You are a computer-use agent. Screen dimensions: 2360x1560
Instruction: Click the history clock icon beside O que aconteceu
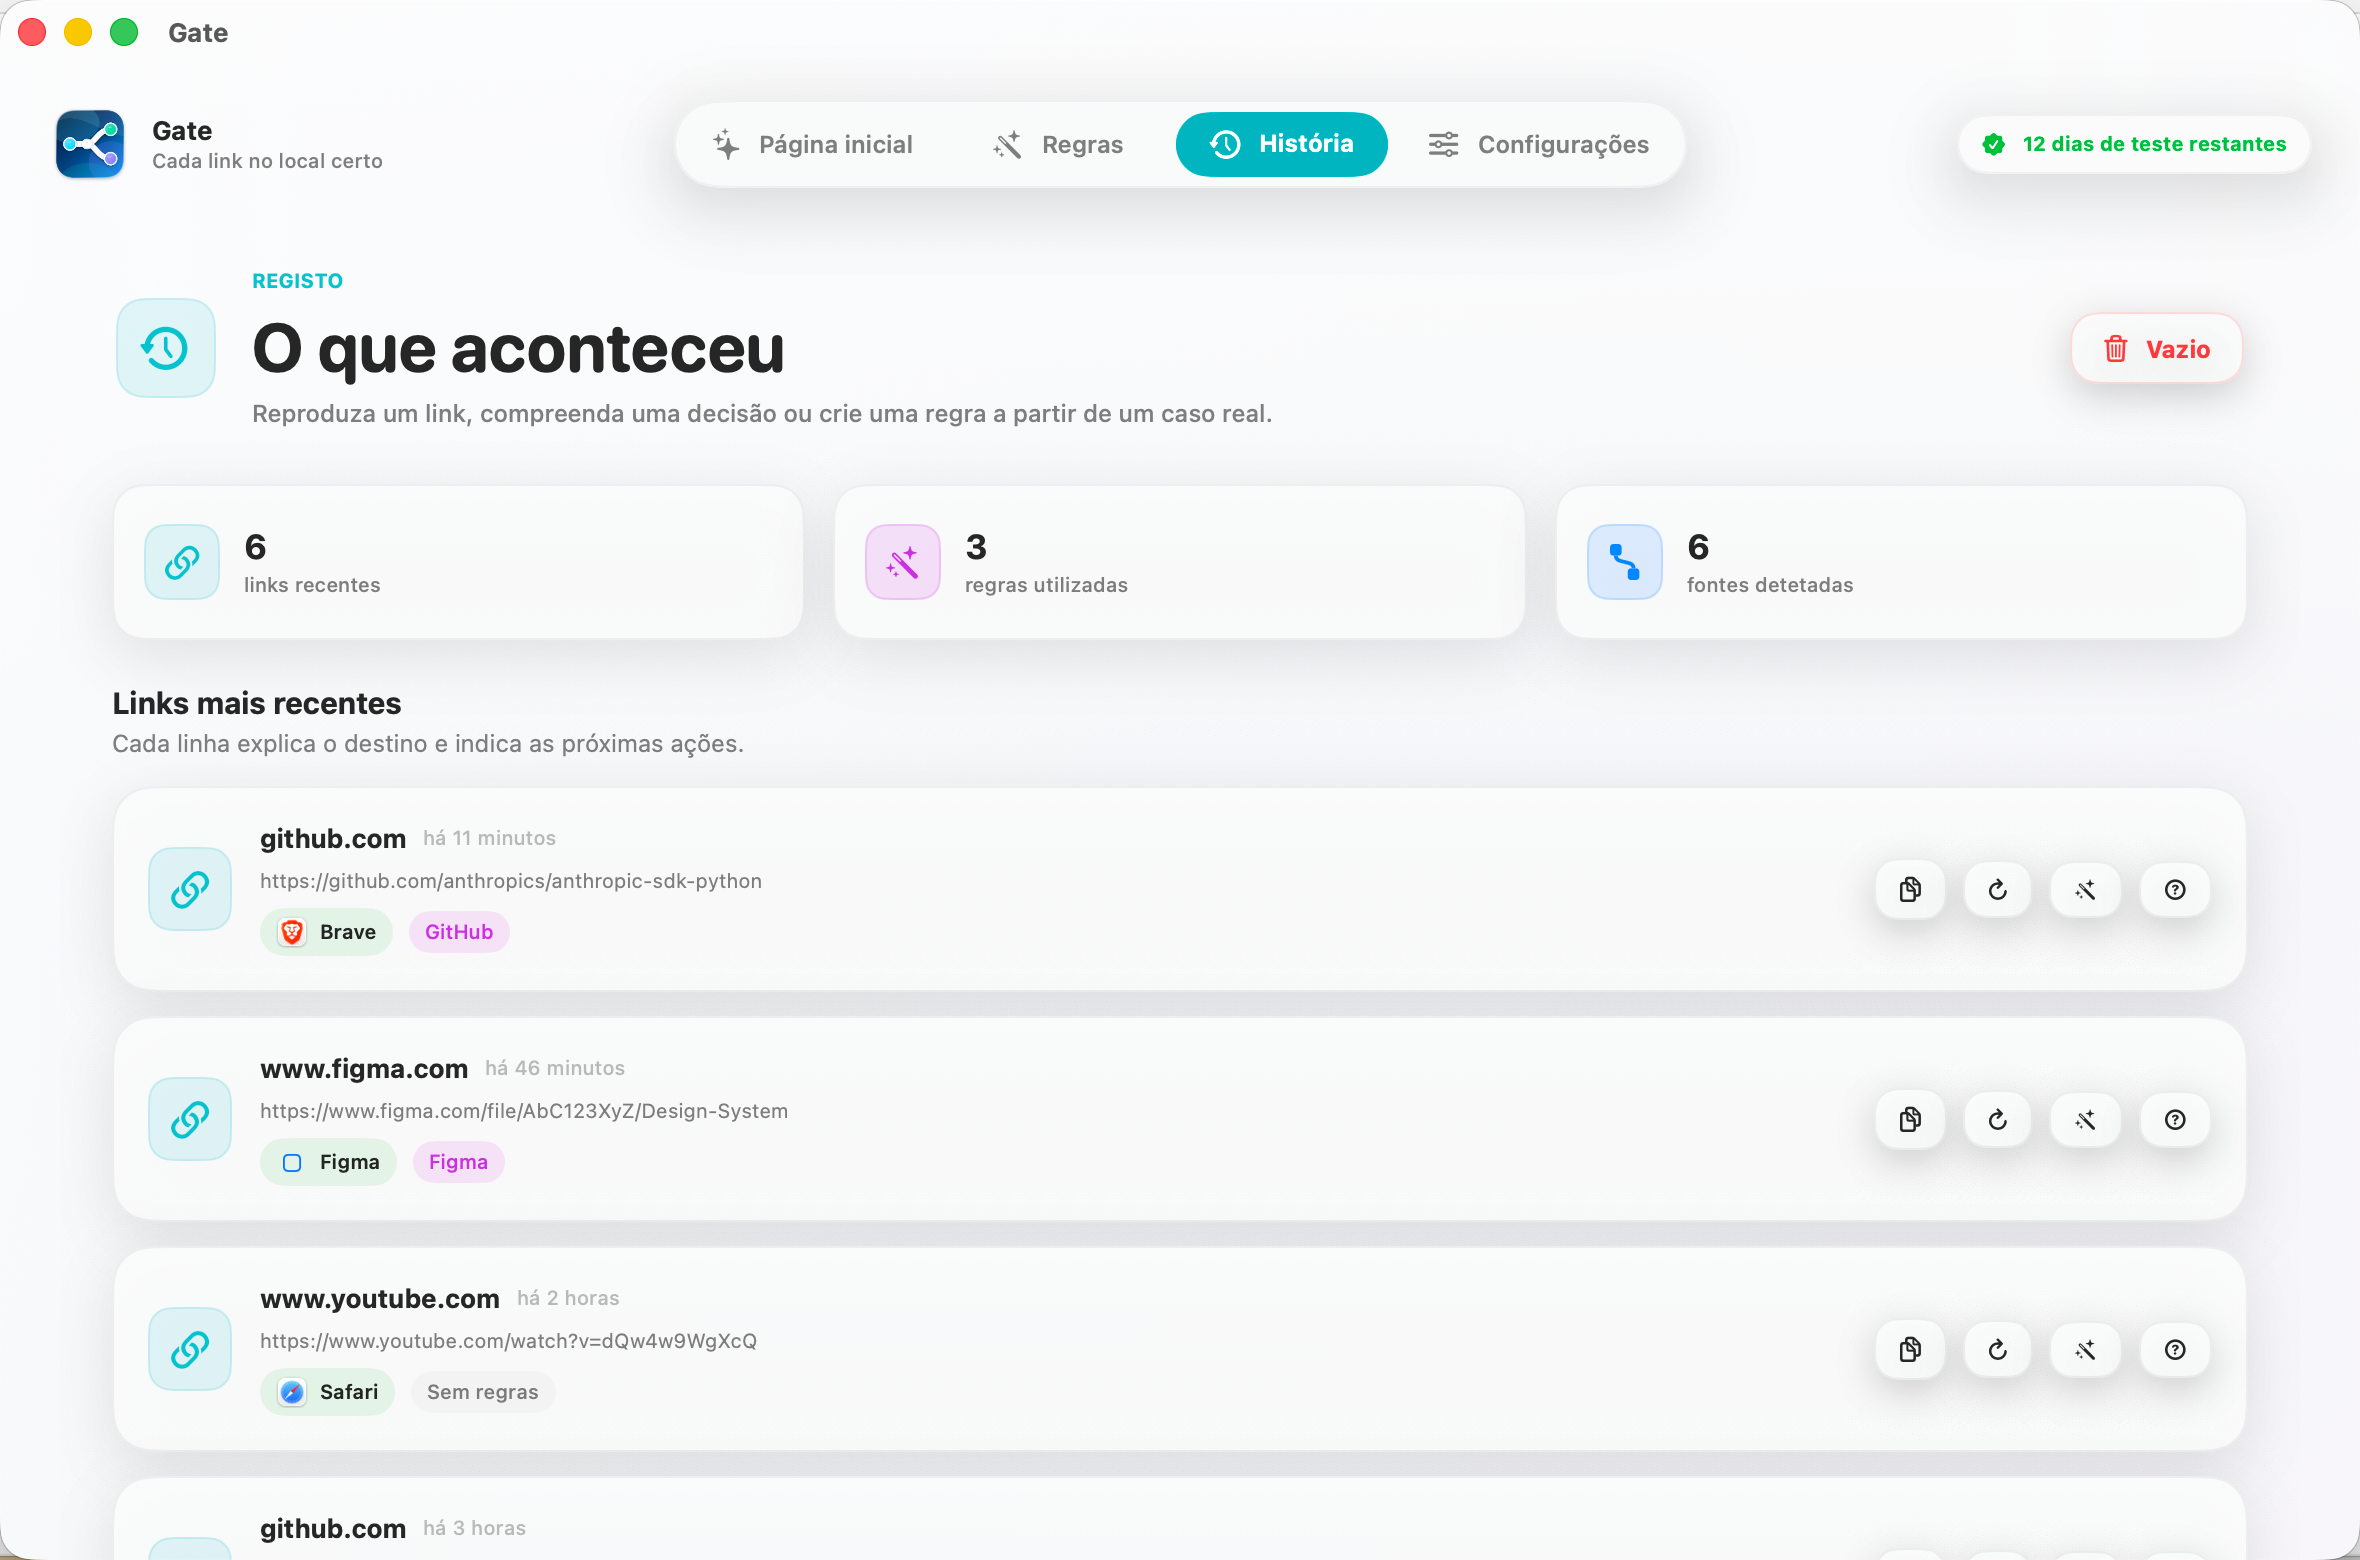(x=166, y=348)
